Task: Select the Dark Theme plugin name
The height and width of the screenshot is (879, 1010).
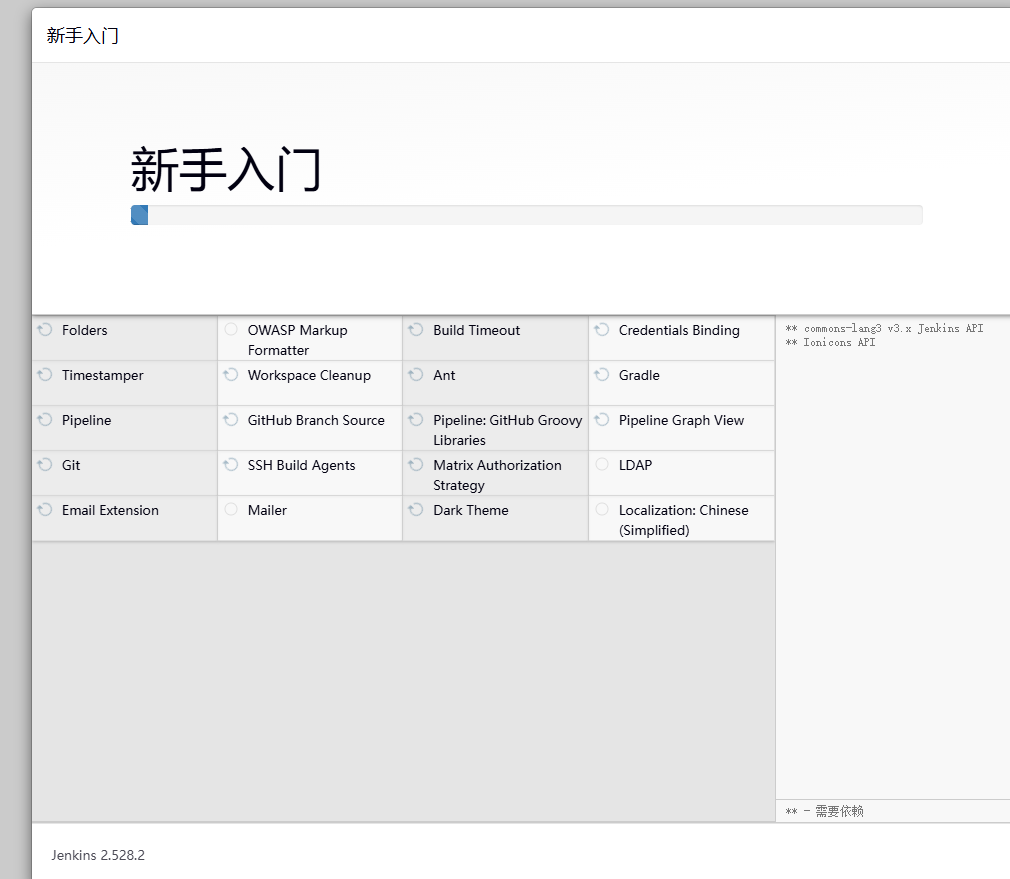Action: tap(471, 511)
